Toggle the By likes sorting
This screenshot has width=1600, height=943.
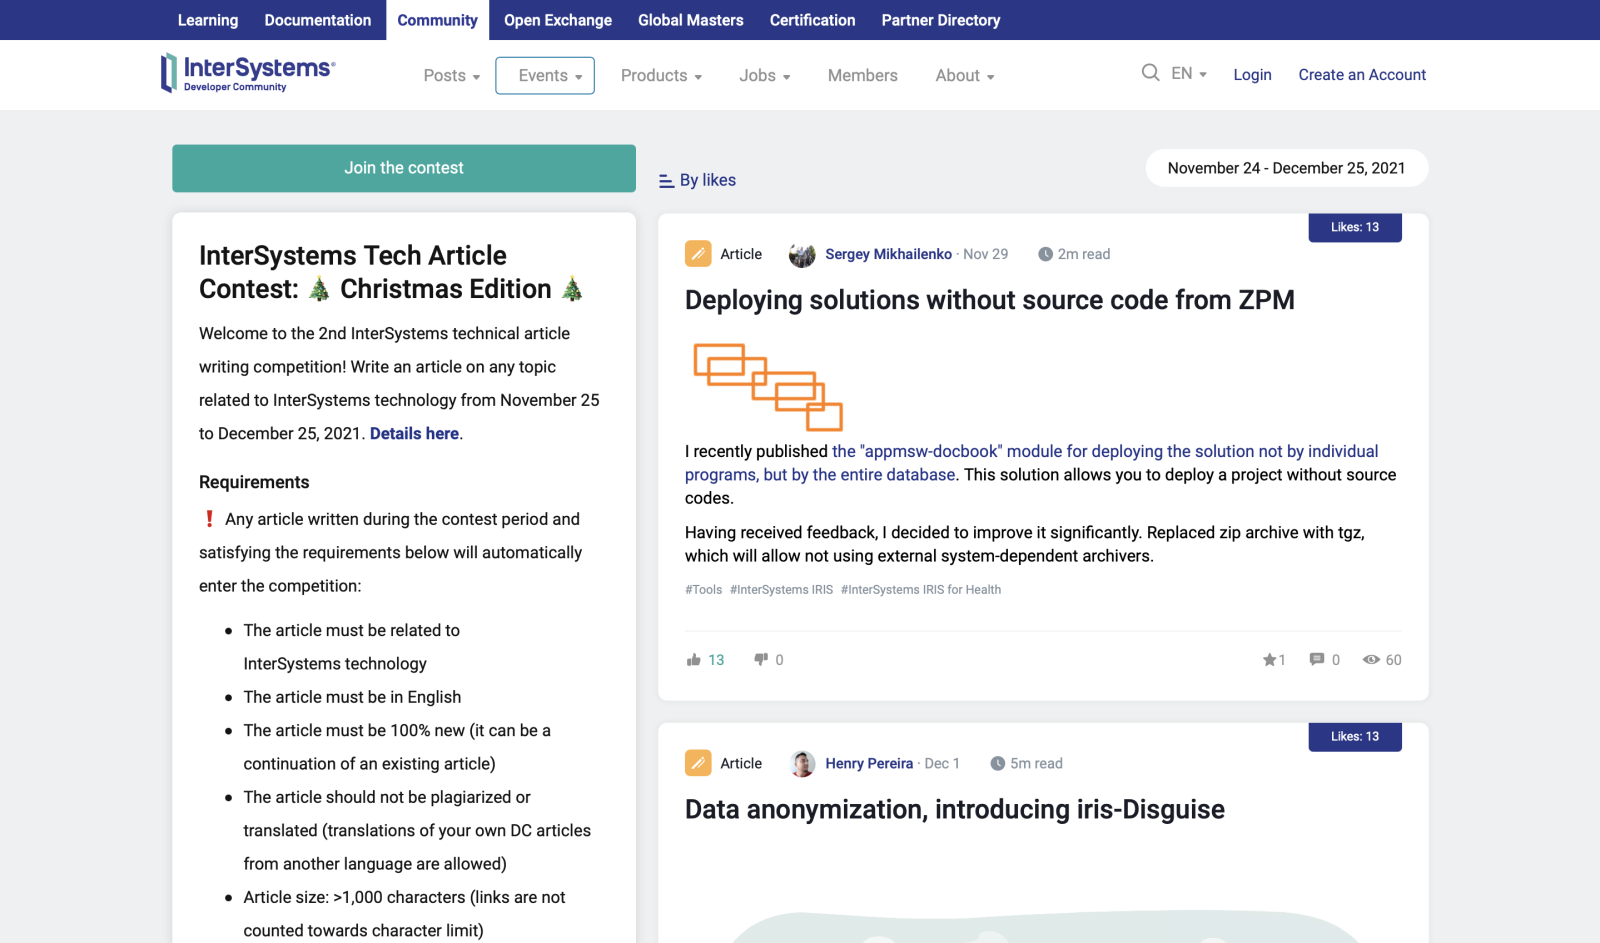(x=698, y=181)
